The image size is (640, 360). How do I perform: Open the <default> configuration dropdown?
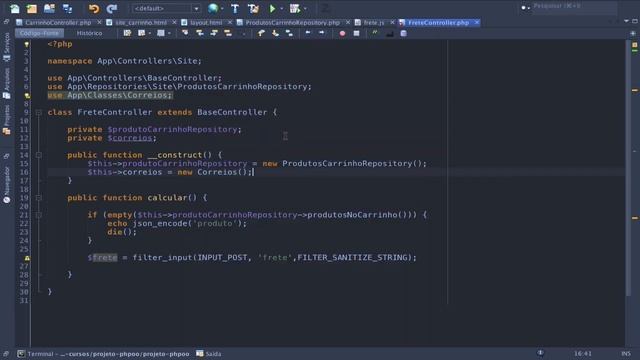point(166,8)
